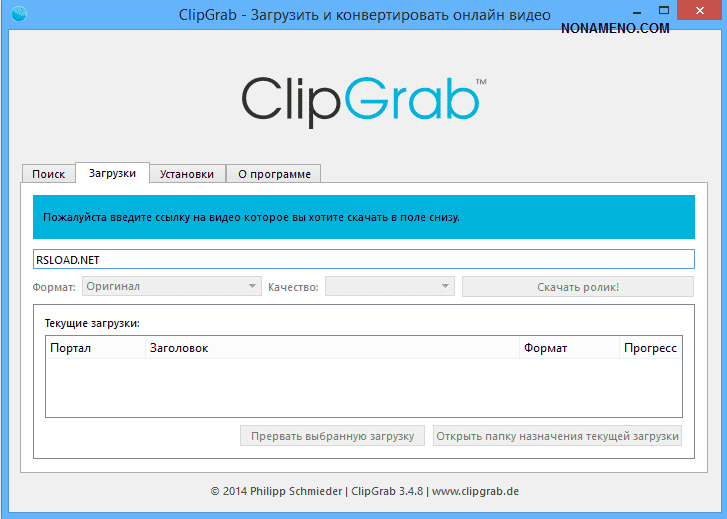
Task: Open the Установки tab
Action: tap(187, 174)
